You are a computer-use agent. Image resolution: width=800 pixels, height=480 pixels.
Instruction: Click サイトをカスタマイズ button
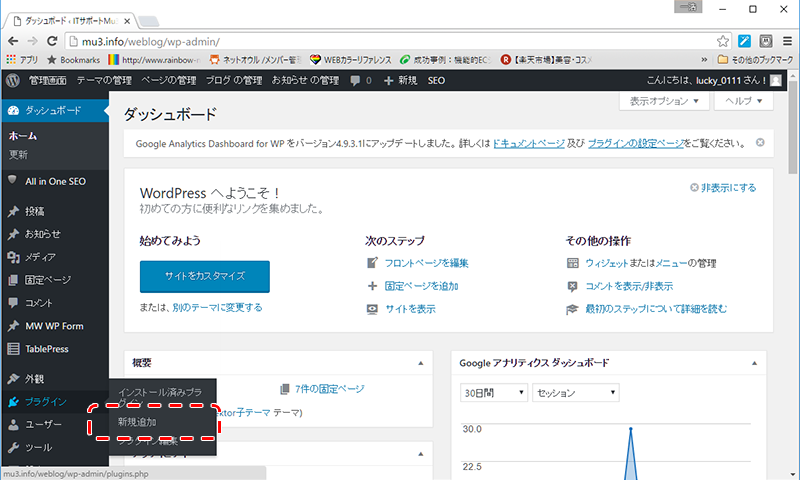coord(205,276)
